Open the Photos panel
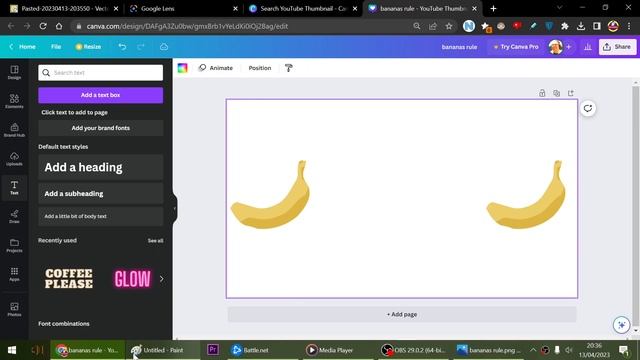The height and width of the screenshot is (360, 640). [14, 309]
